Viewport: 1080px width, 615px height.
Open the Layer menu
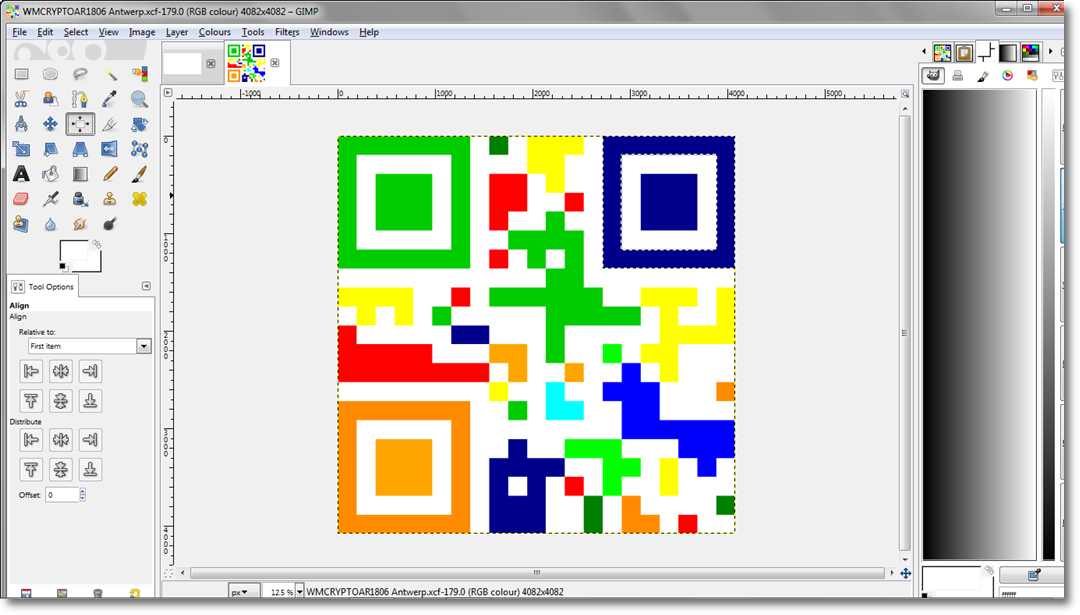click(x=176, y=32)
